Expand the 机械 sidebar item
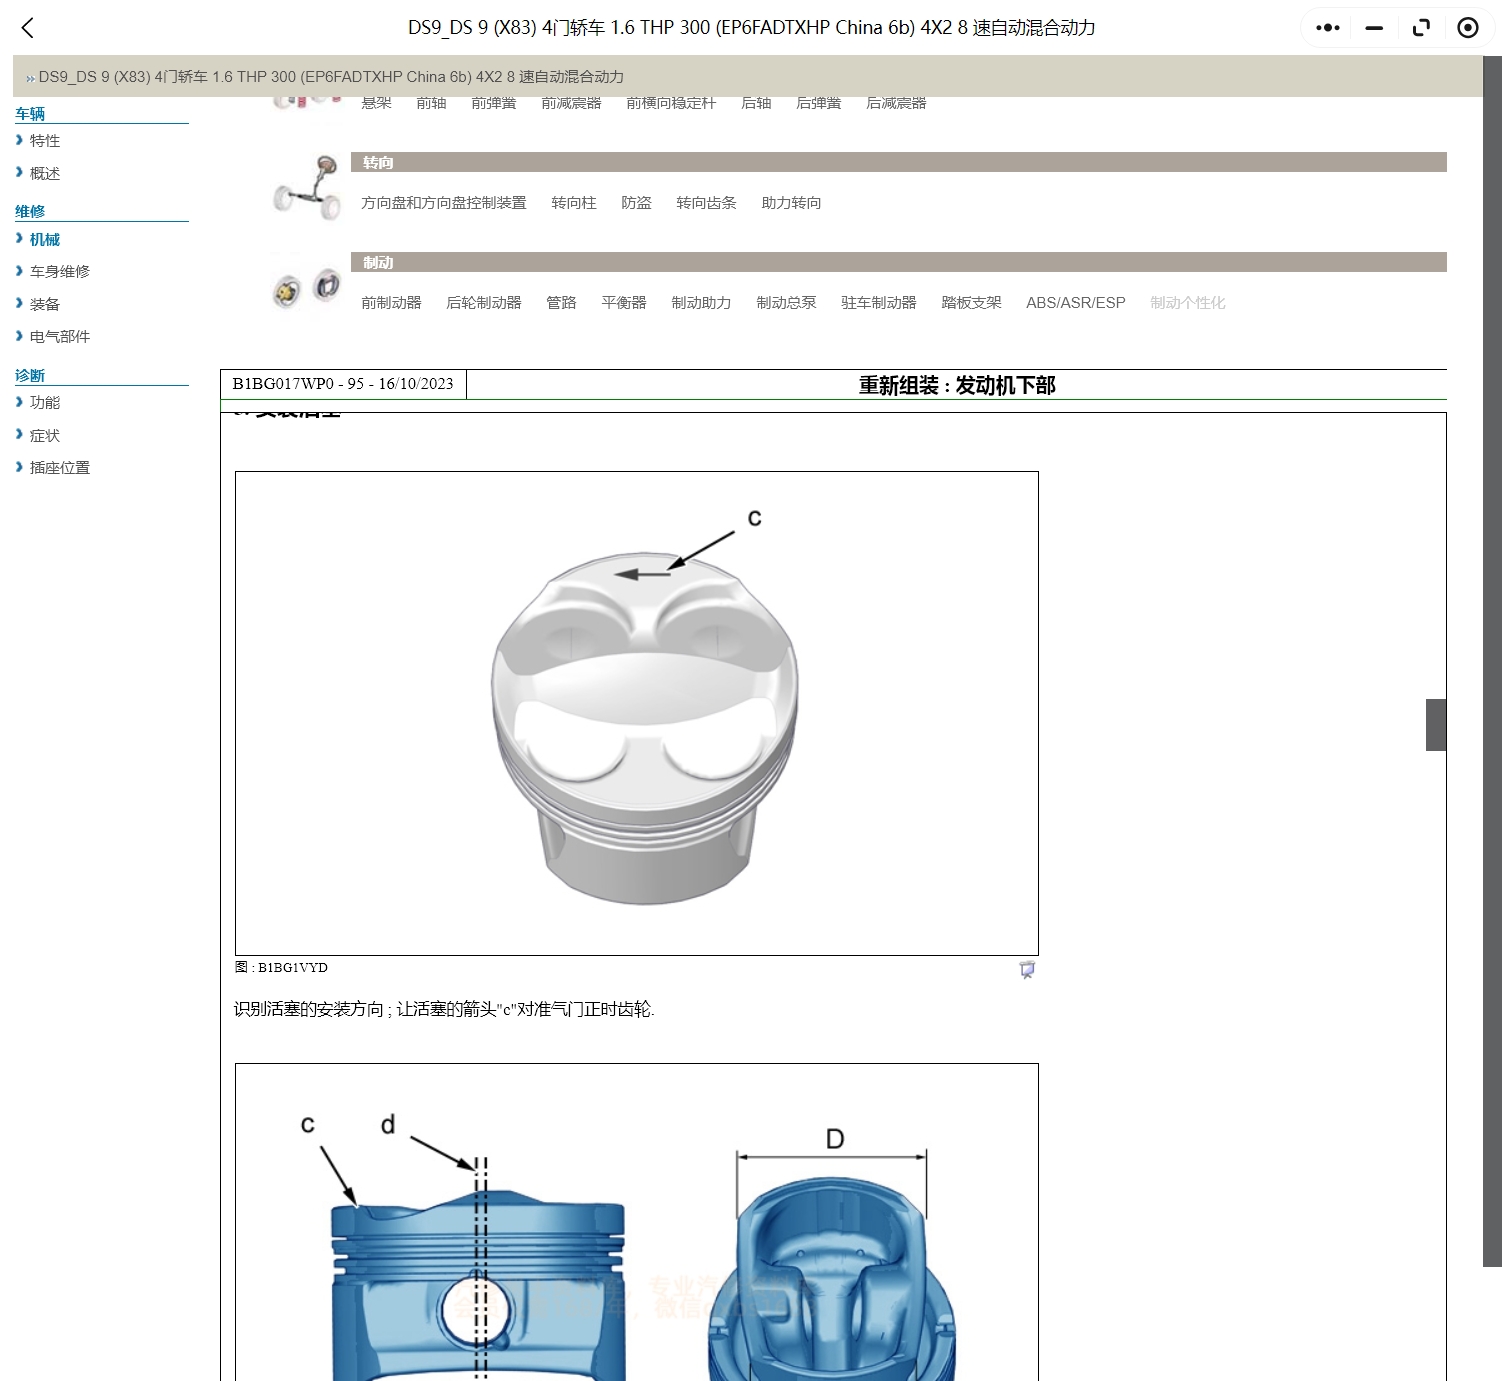The height and width of the screenshot is (1381, 1502). click(44, 239)
